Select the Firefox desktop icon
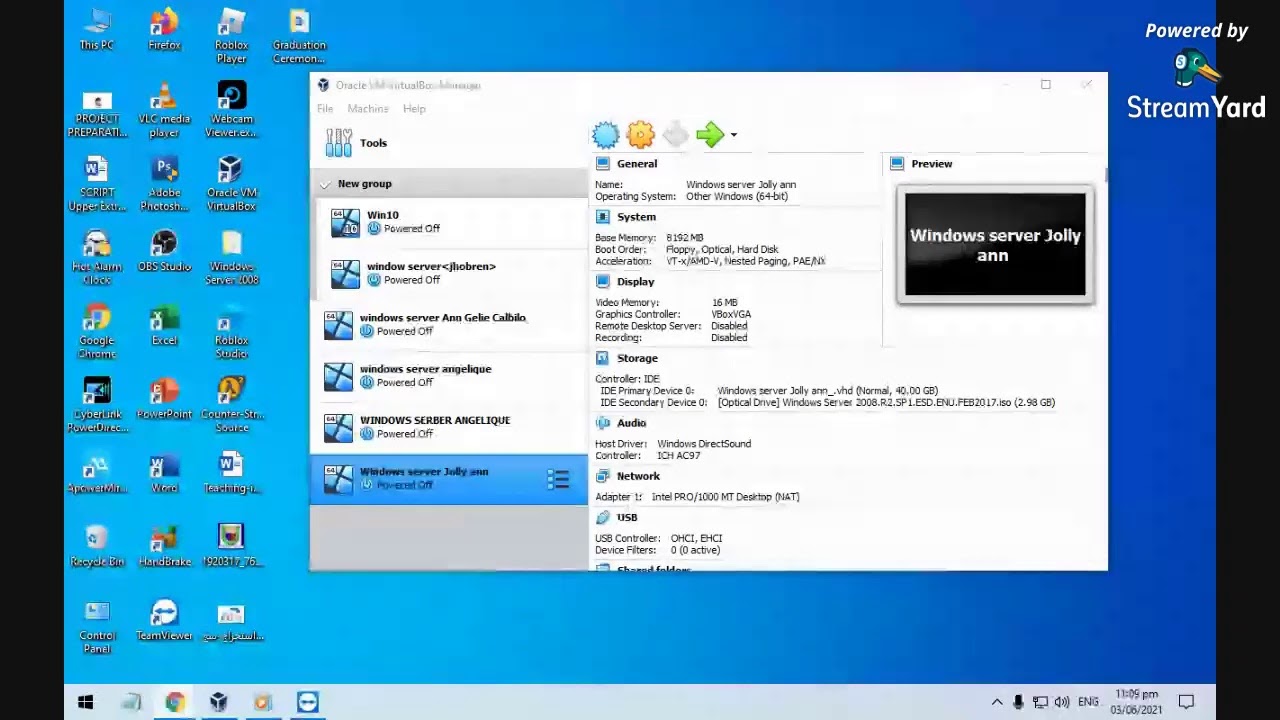1280x720 pixels. [x=164, y=30]
